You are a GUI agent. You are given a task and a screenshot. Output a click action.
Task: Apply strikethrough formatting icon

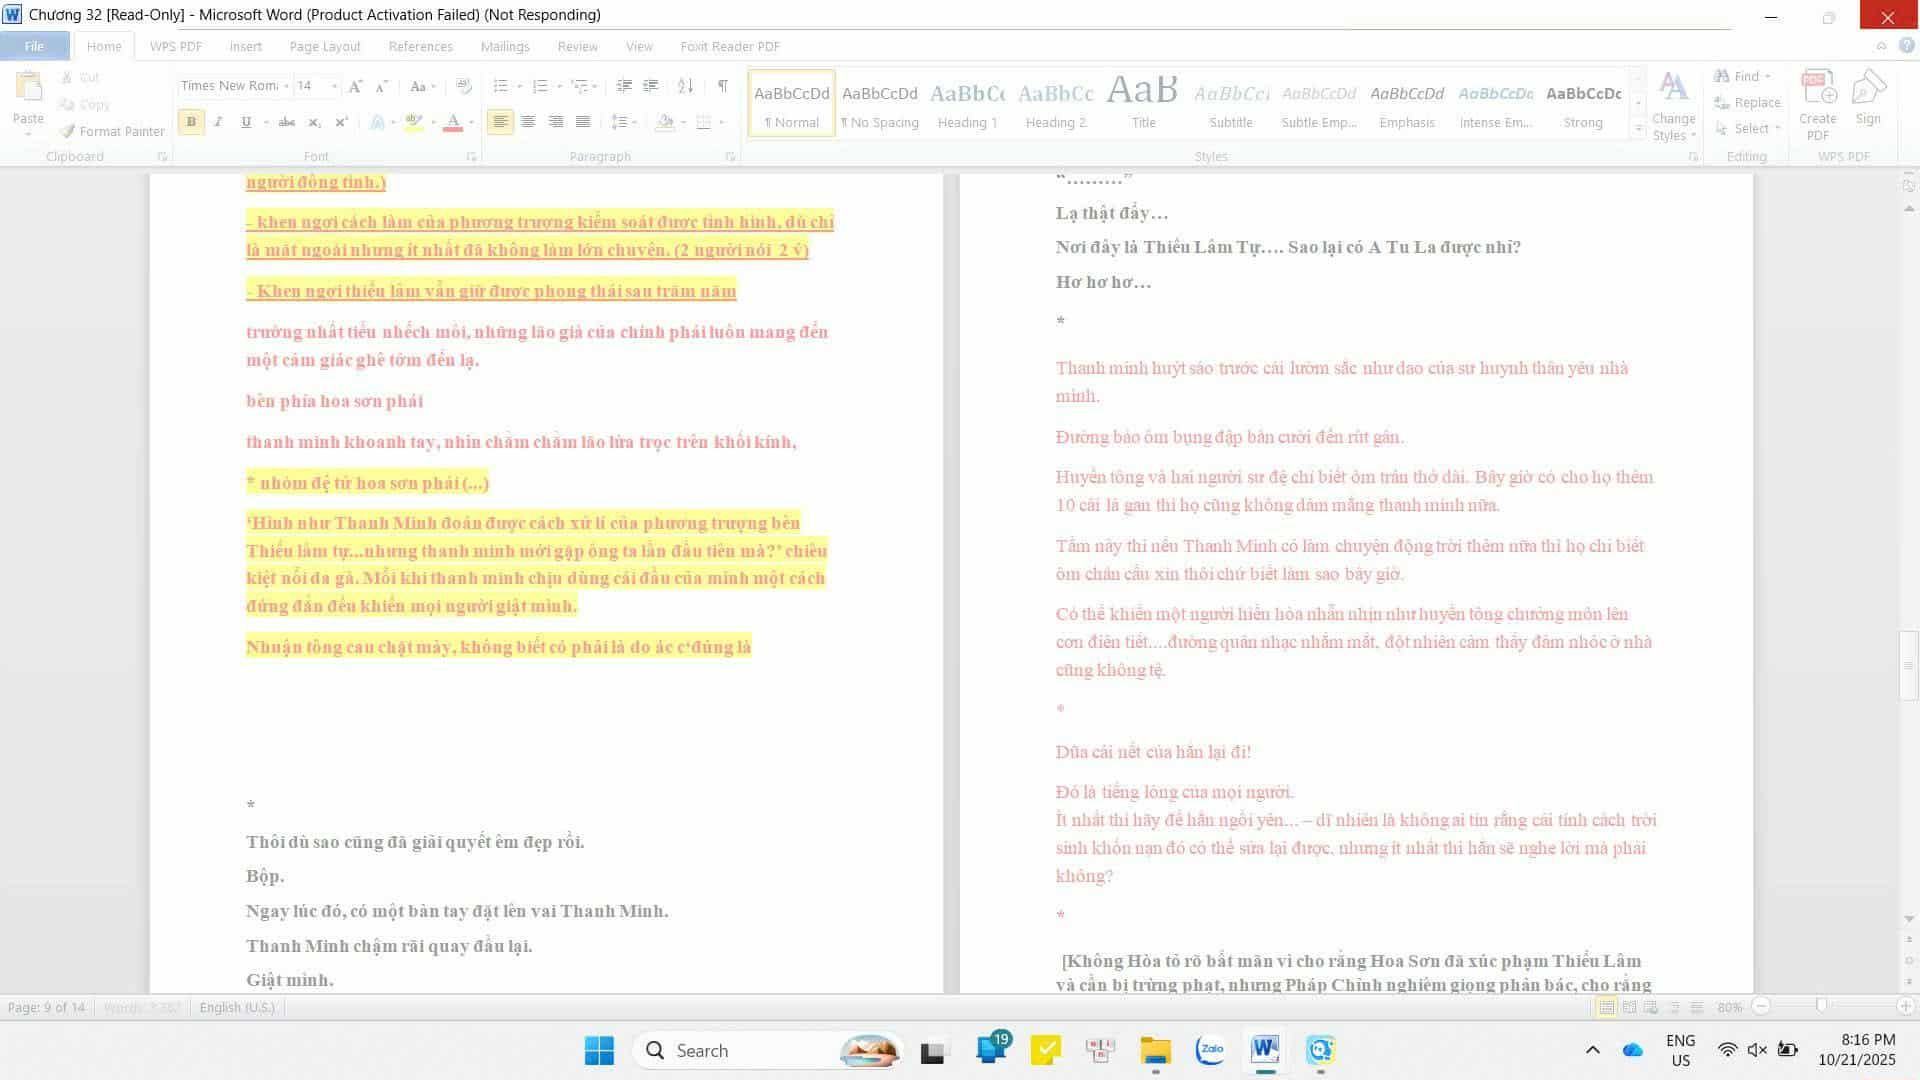286,122
